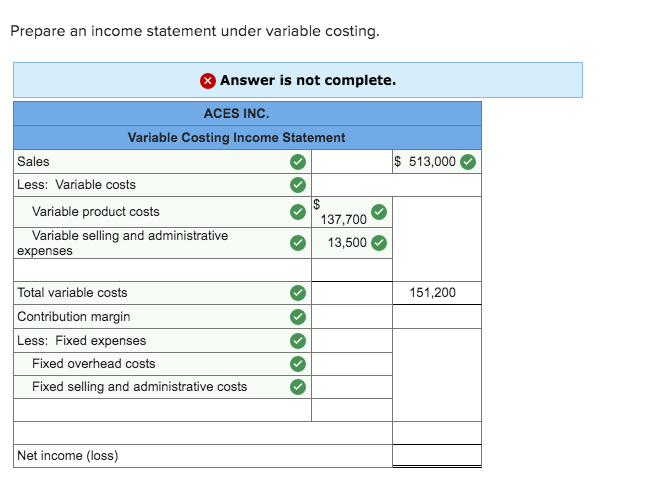648x487 pixels.
Task: Click the instruction text about variable costing
Action: pyautogui.click(x=195, y=31)
